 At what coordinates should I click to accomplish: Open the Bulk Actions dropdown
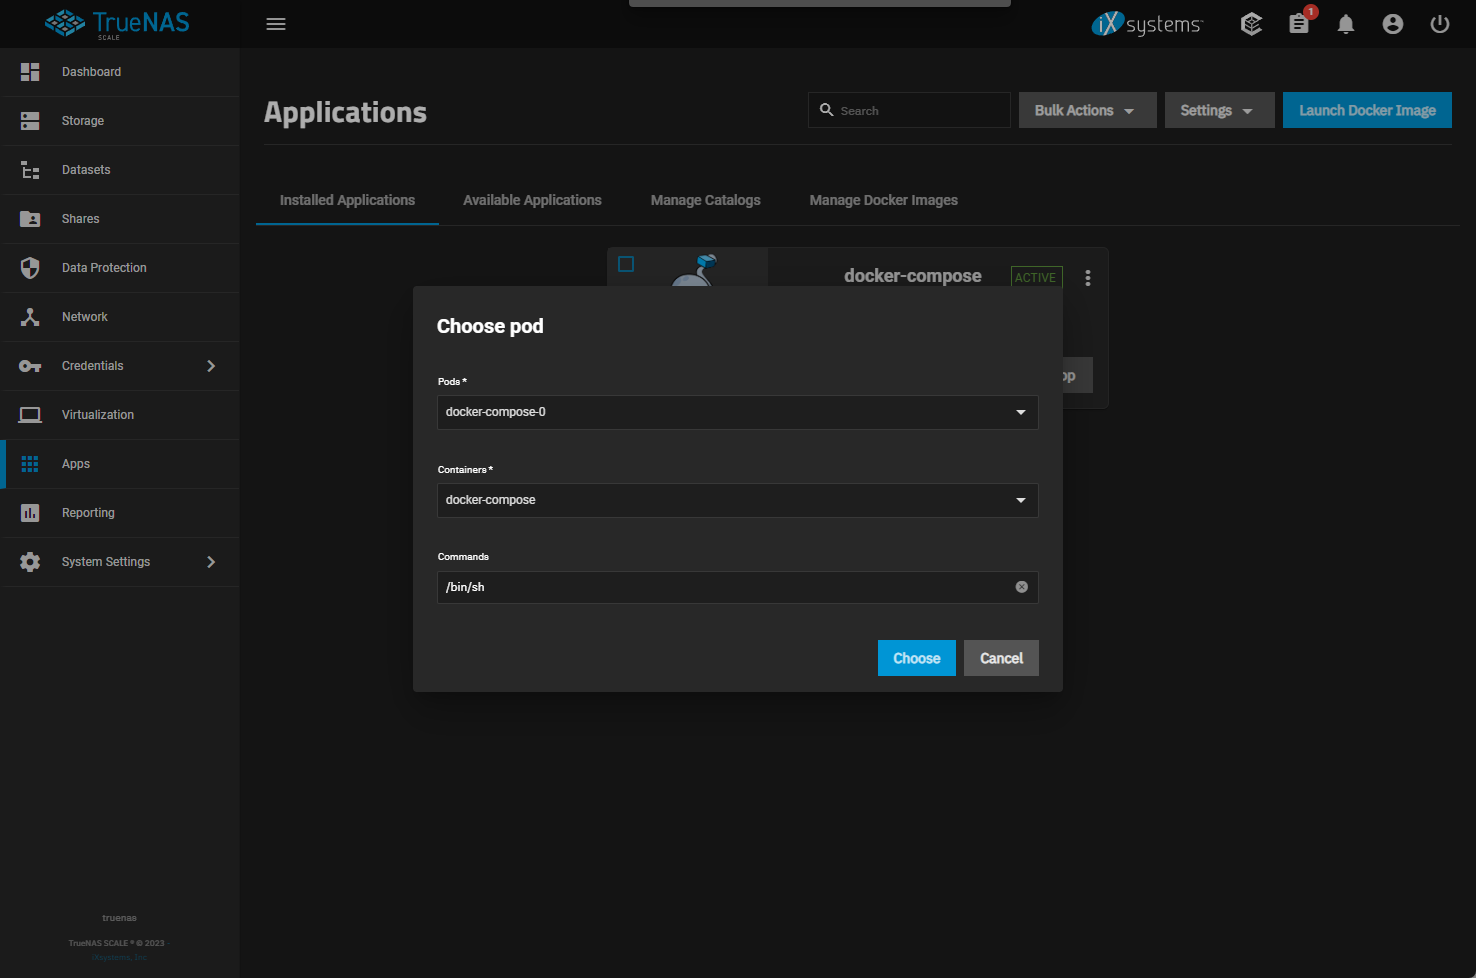pyautogui.click(x=1088, y=110)
